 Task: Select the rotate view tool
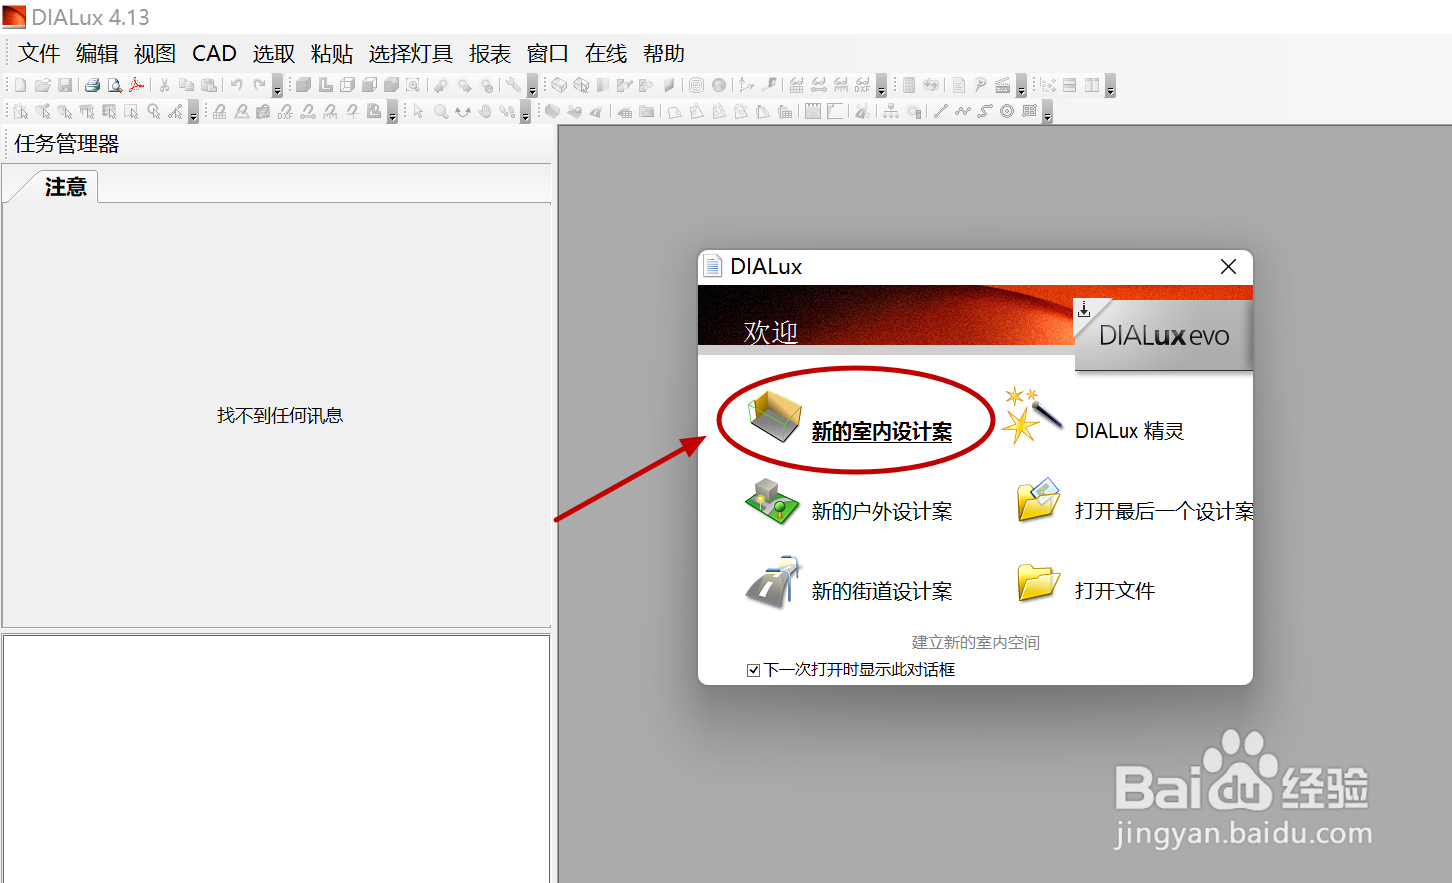pos(463,111)
